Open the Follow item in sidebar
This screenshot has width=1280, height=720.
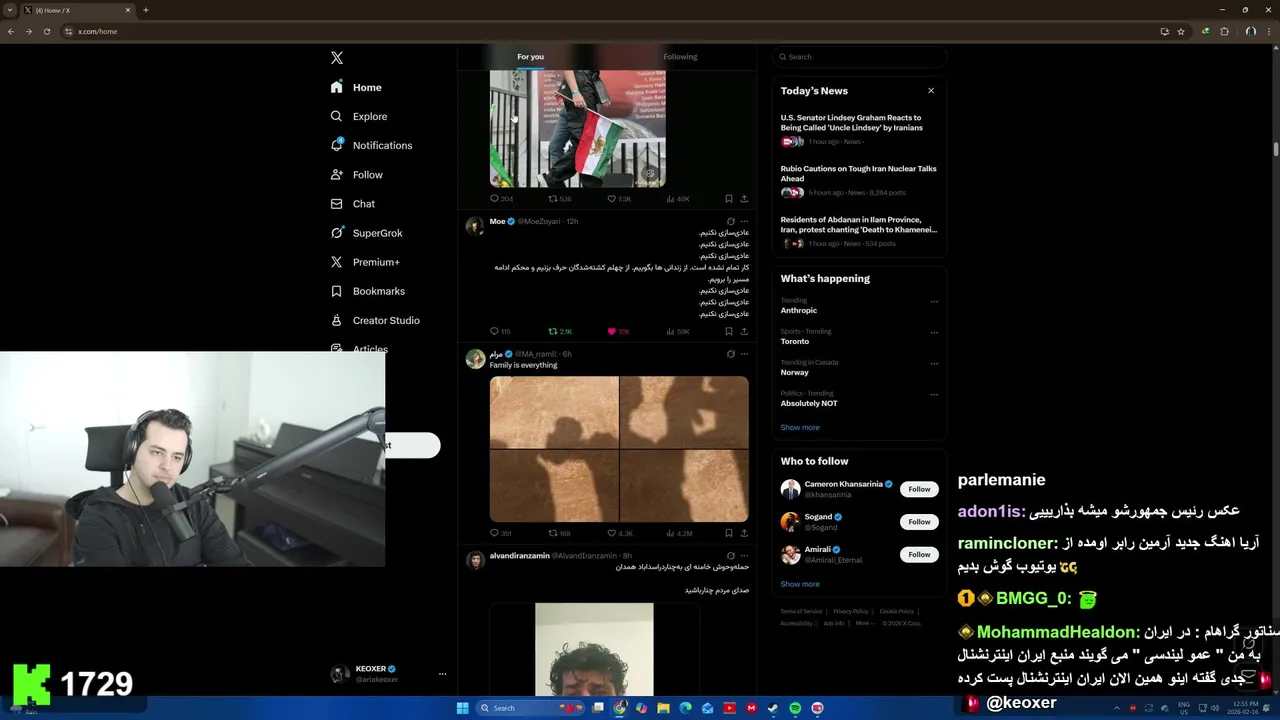coord(356,175)
